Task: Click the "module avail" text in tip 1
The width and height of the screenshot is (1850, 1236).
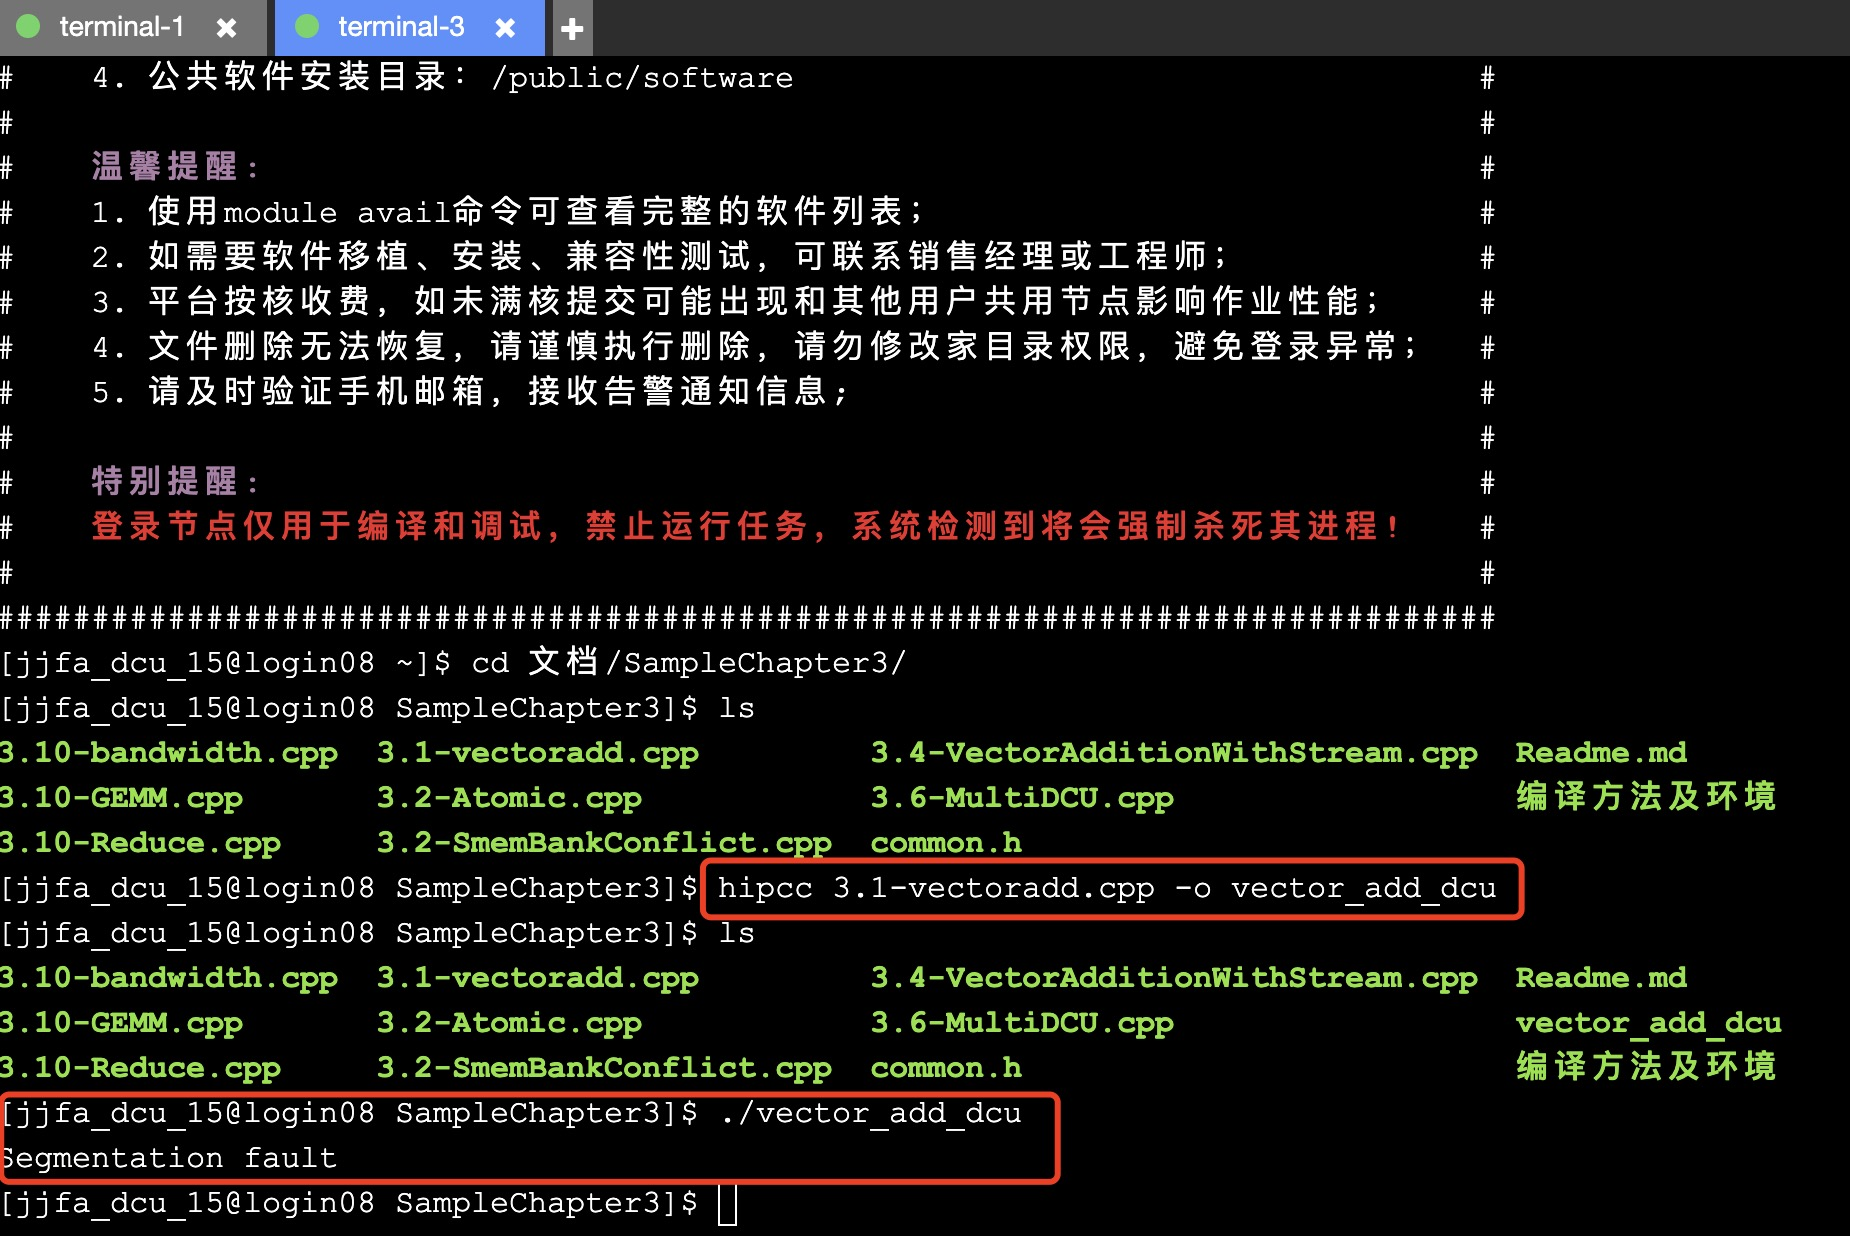Action: (337, 213)
